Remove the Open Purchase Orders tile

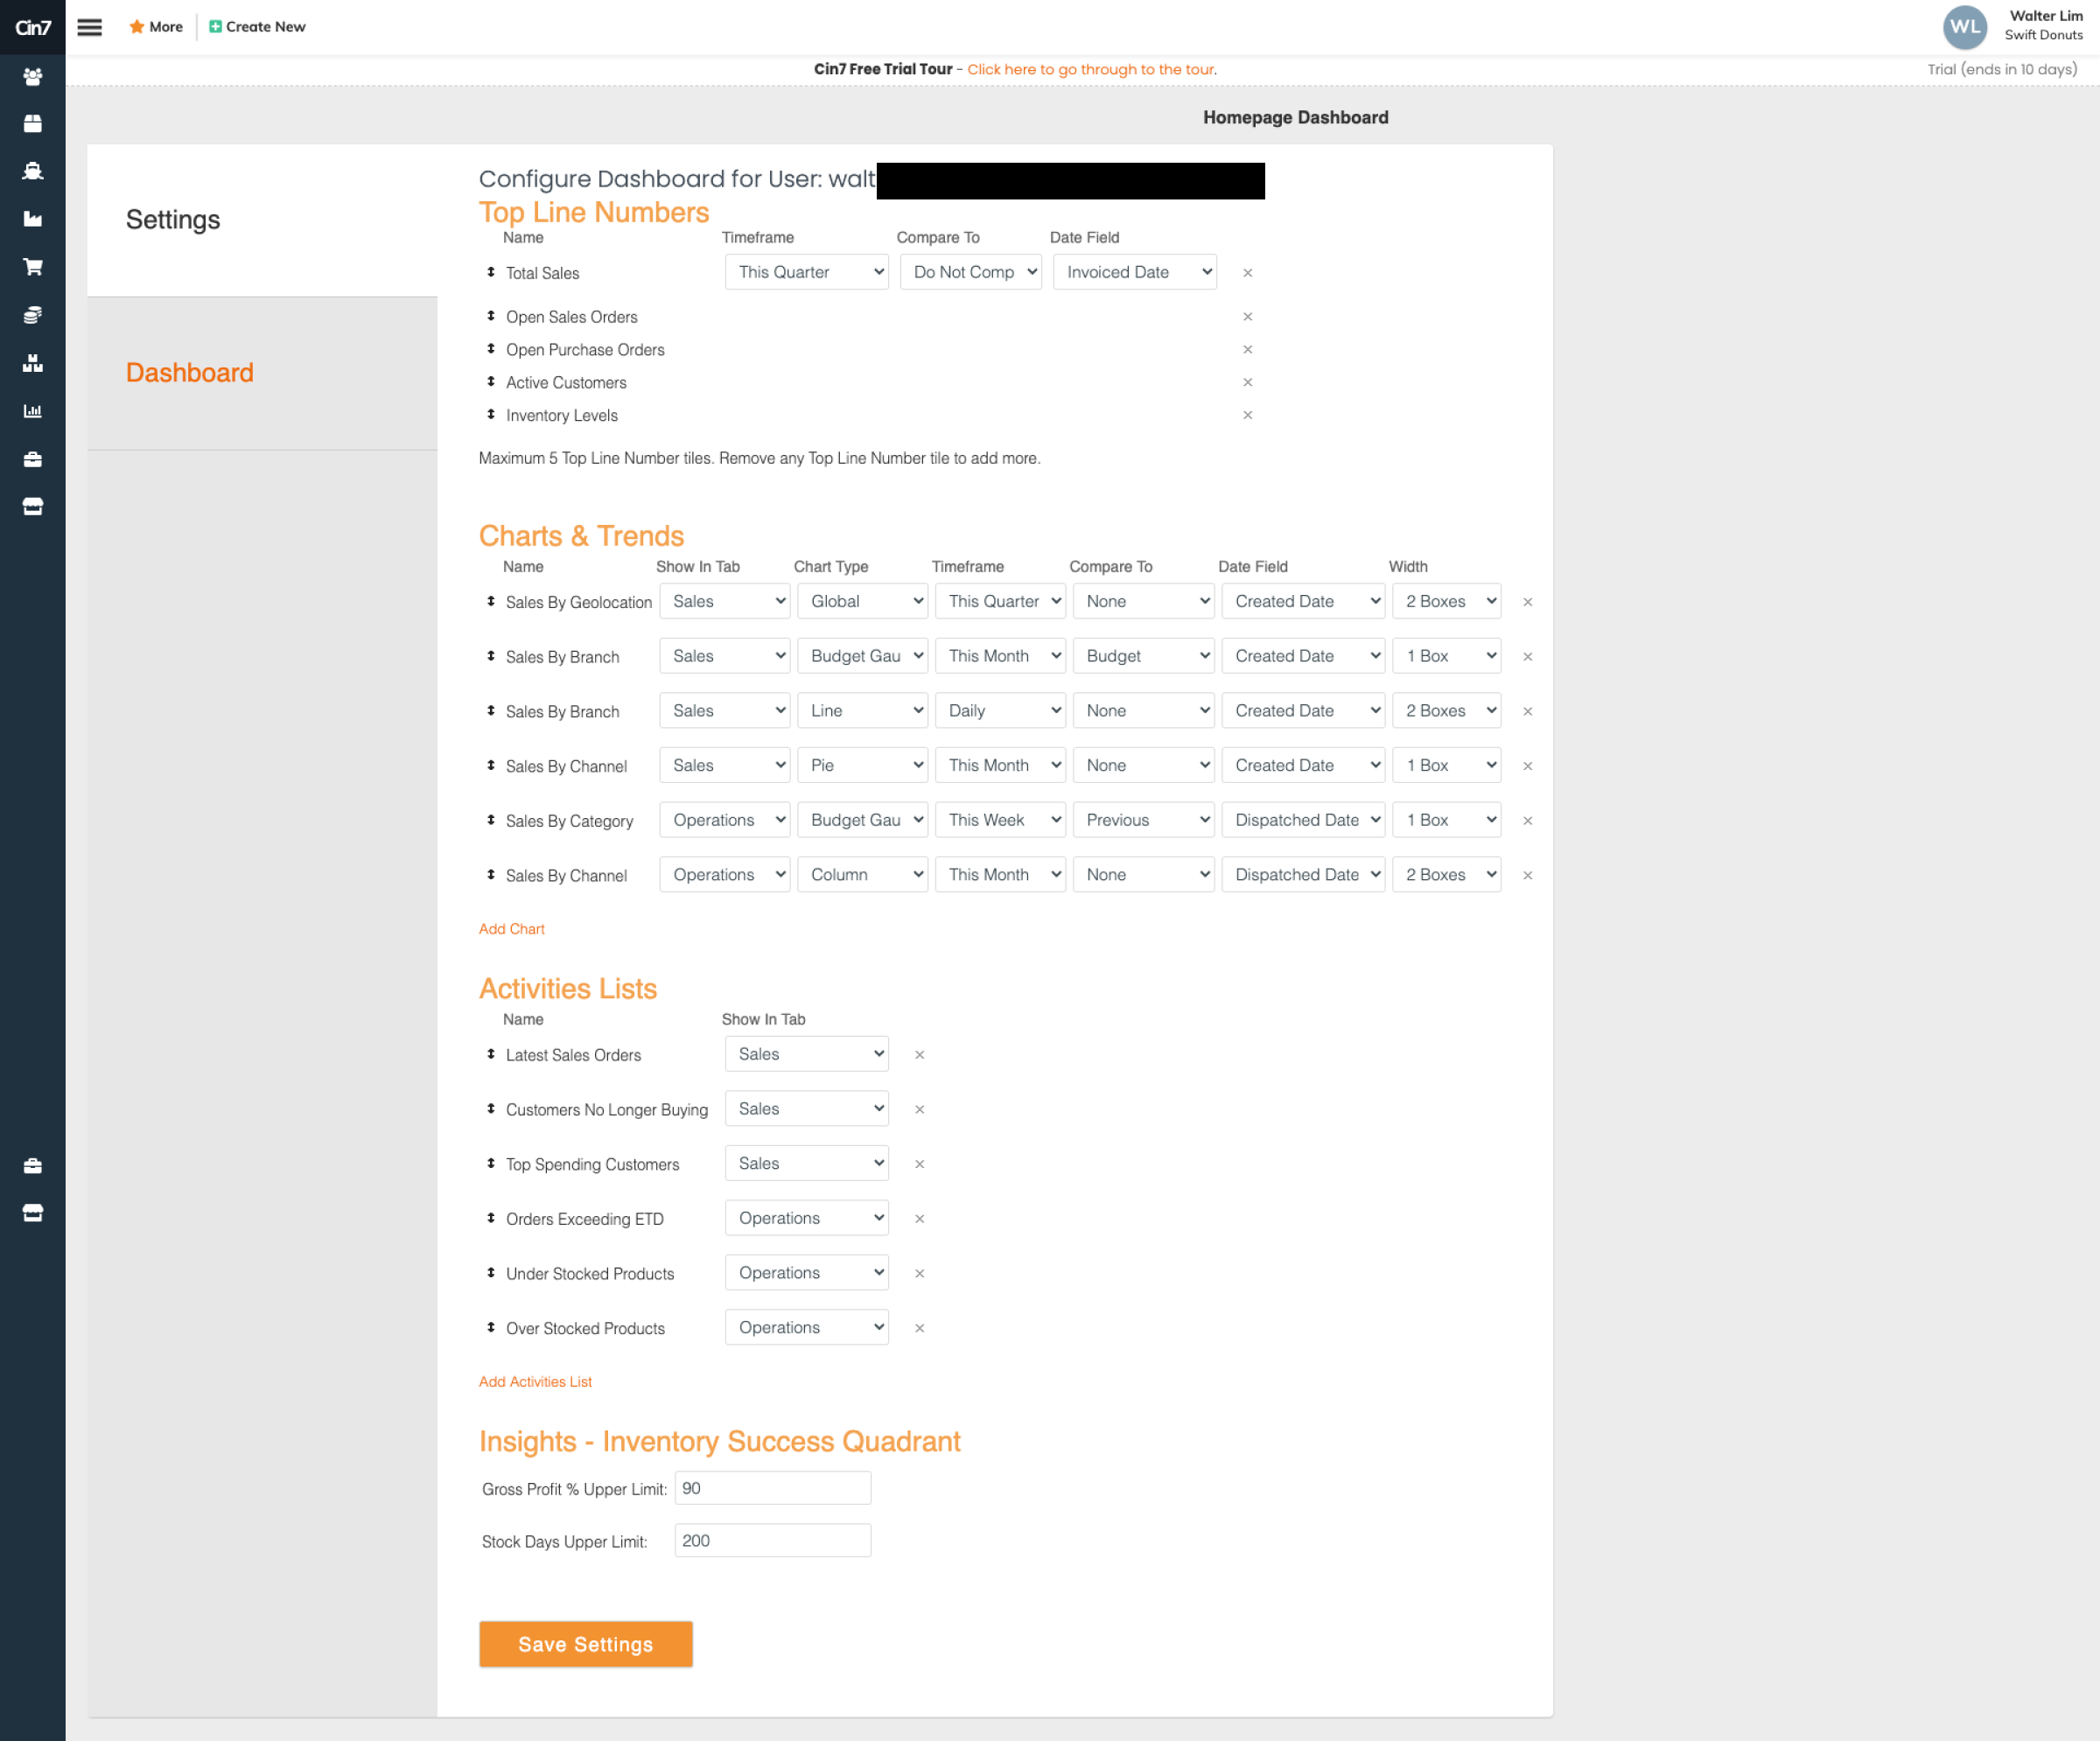pyautogui.click(x=1247, y=350)
